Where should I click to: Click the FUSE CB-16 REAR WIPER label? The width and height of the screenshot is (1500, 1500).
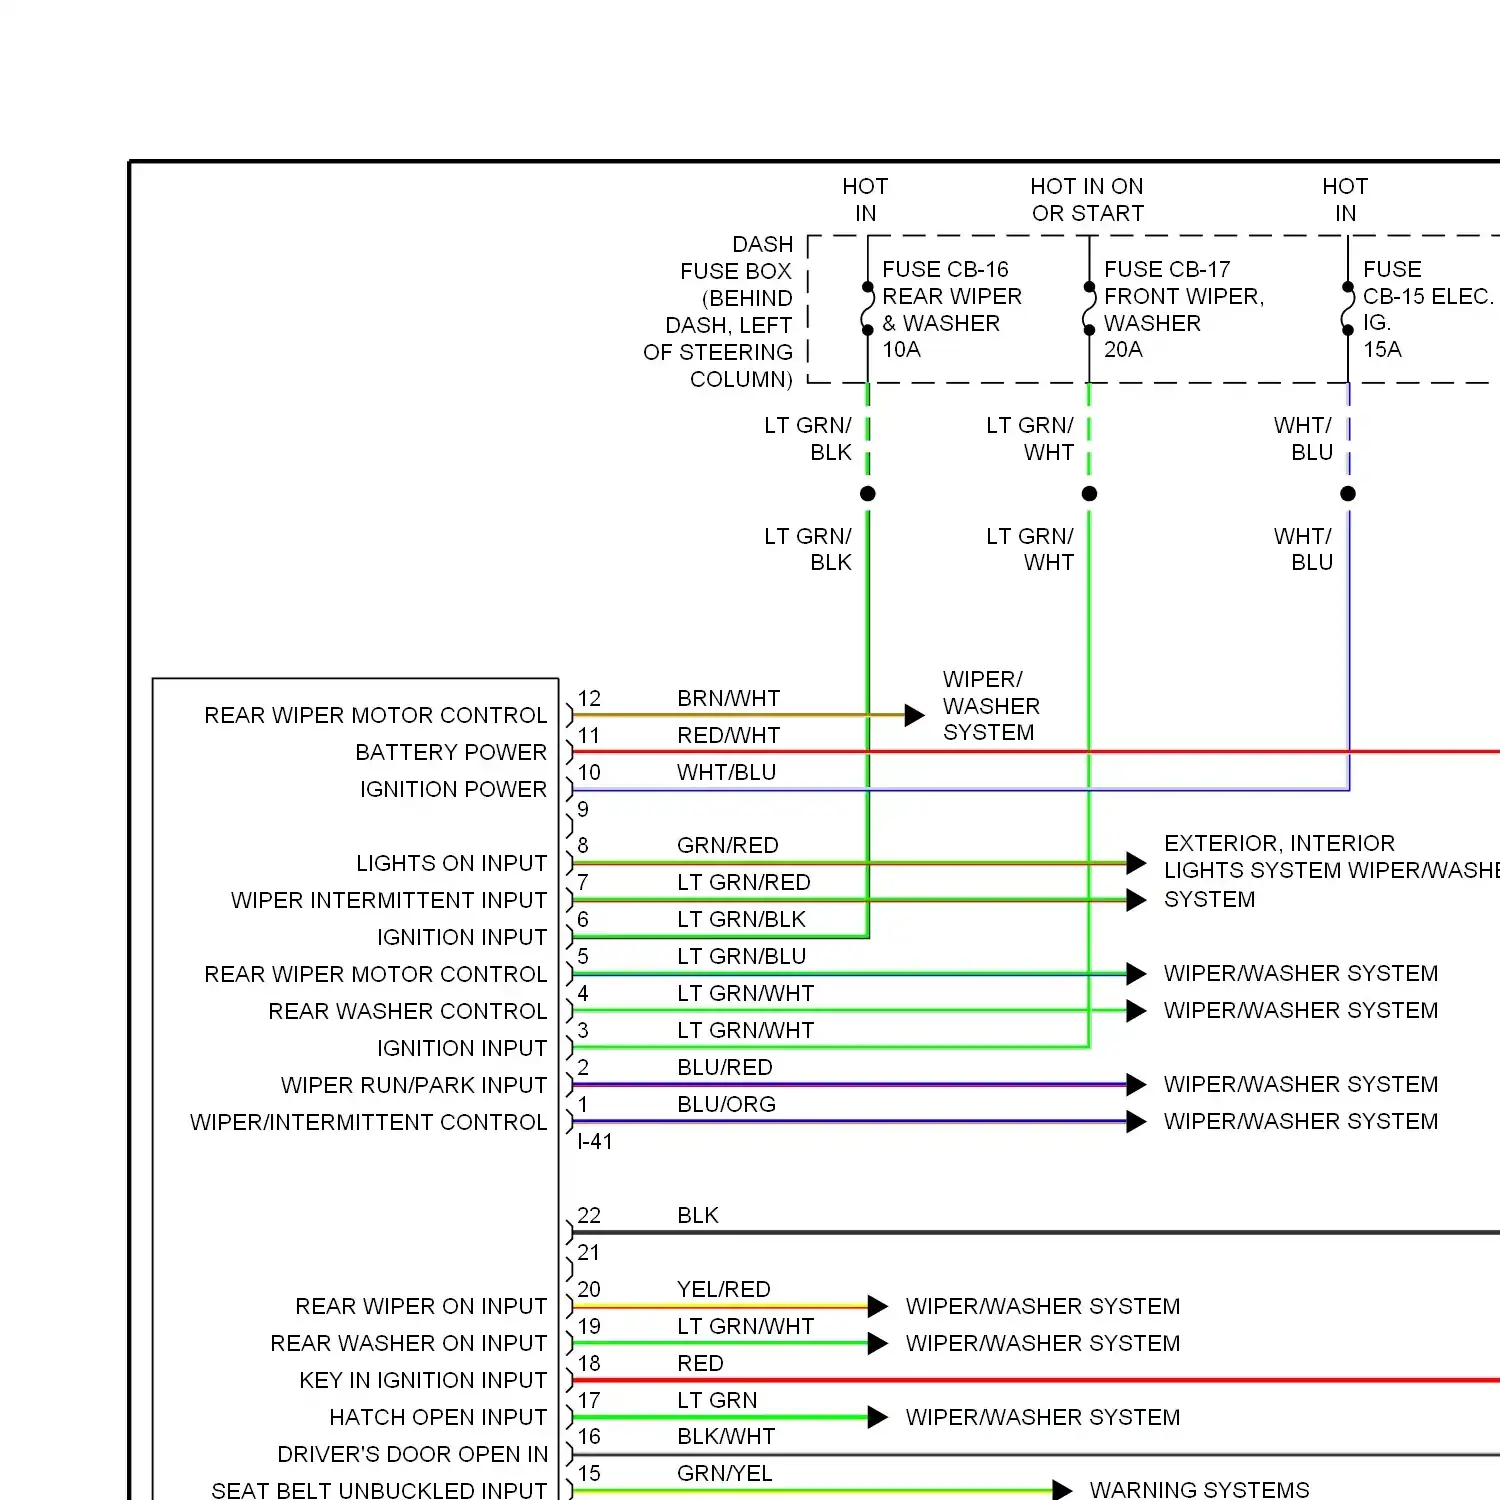pos(951,309)
